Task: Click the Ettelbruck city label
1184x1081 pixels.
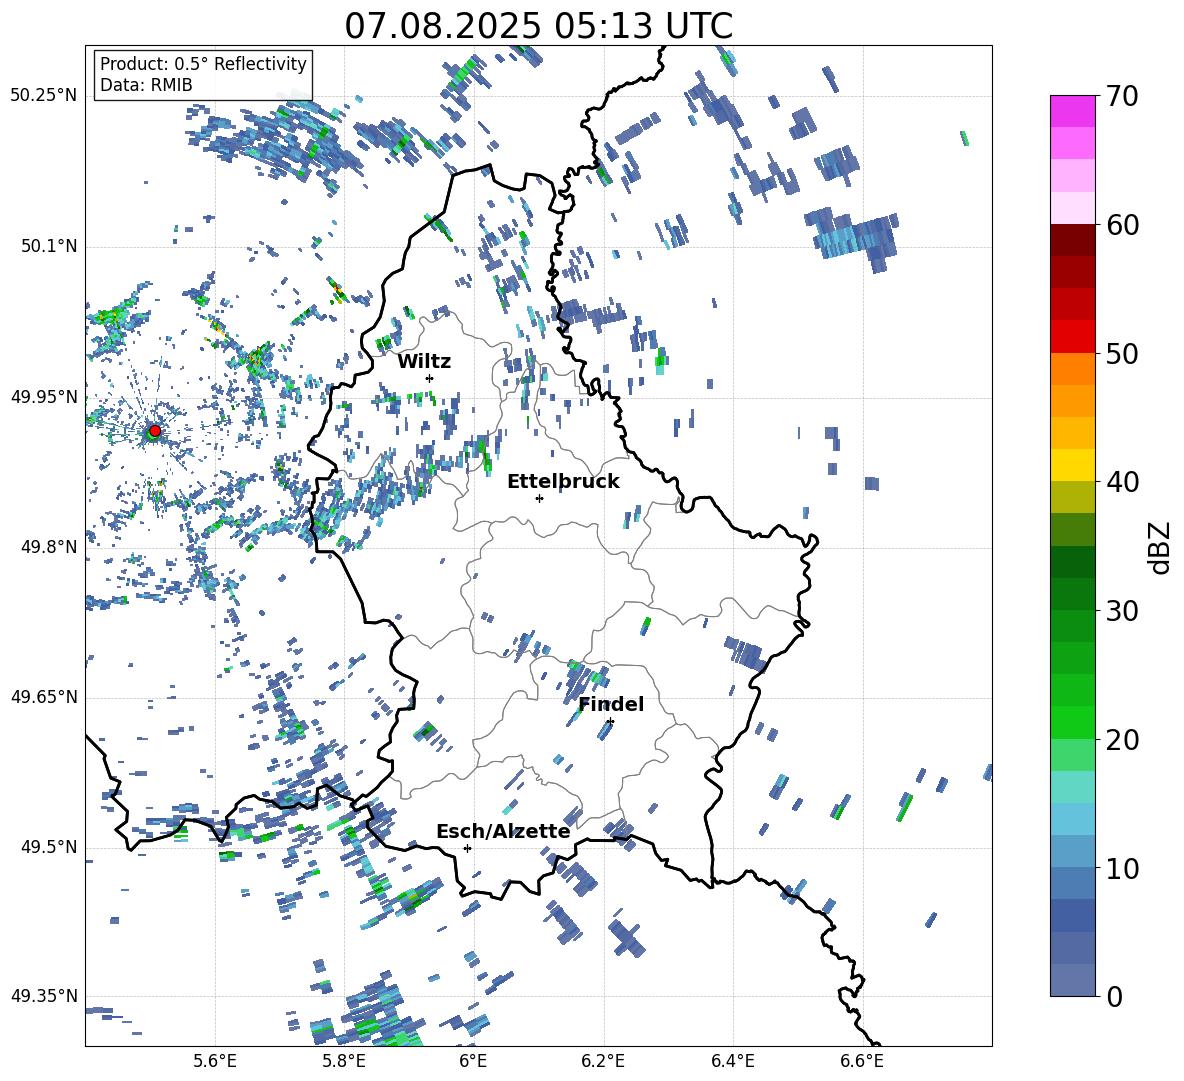Action: click(x=563, y=482)
